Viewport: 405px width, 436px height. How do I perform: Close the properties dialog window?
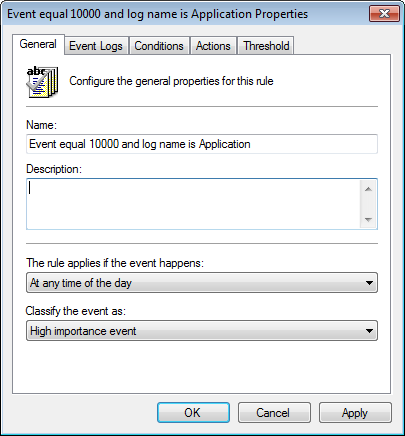tap(384, 14)
